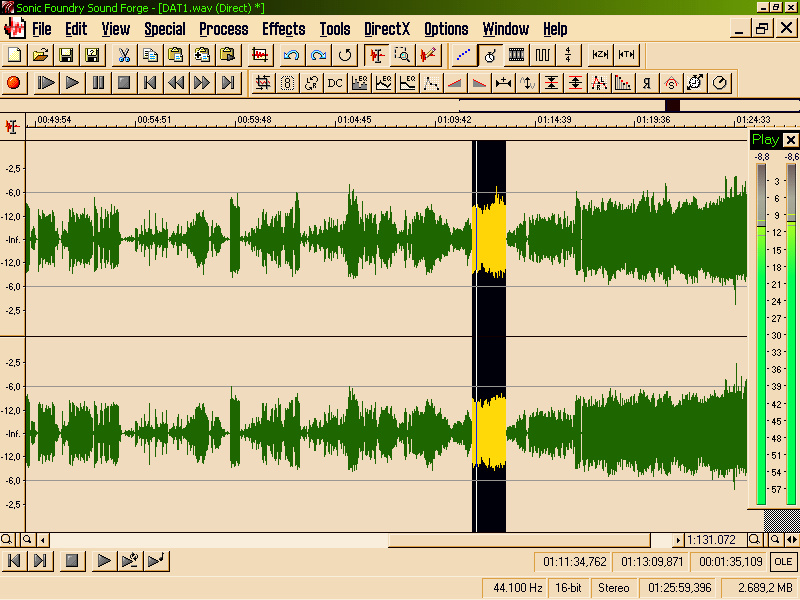Toggle the Pencil tool

tap(429, 55)
